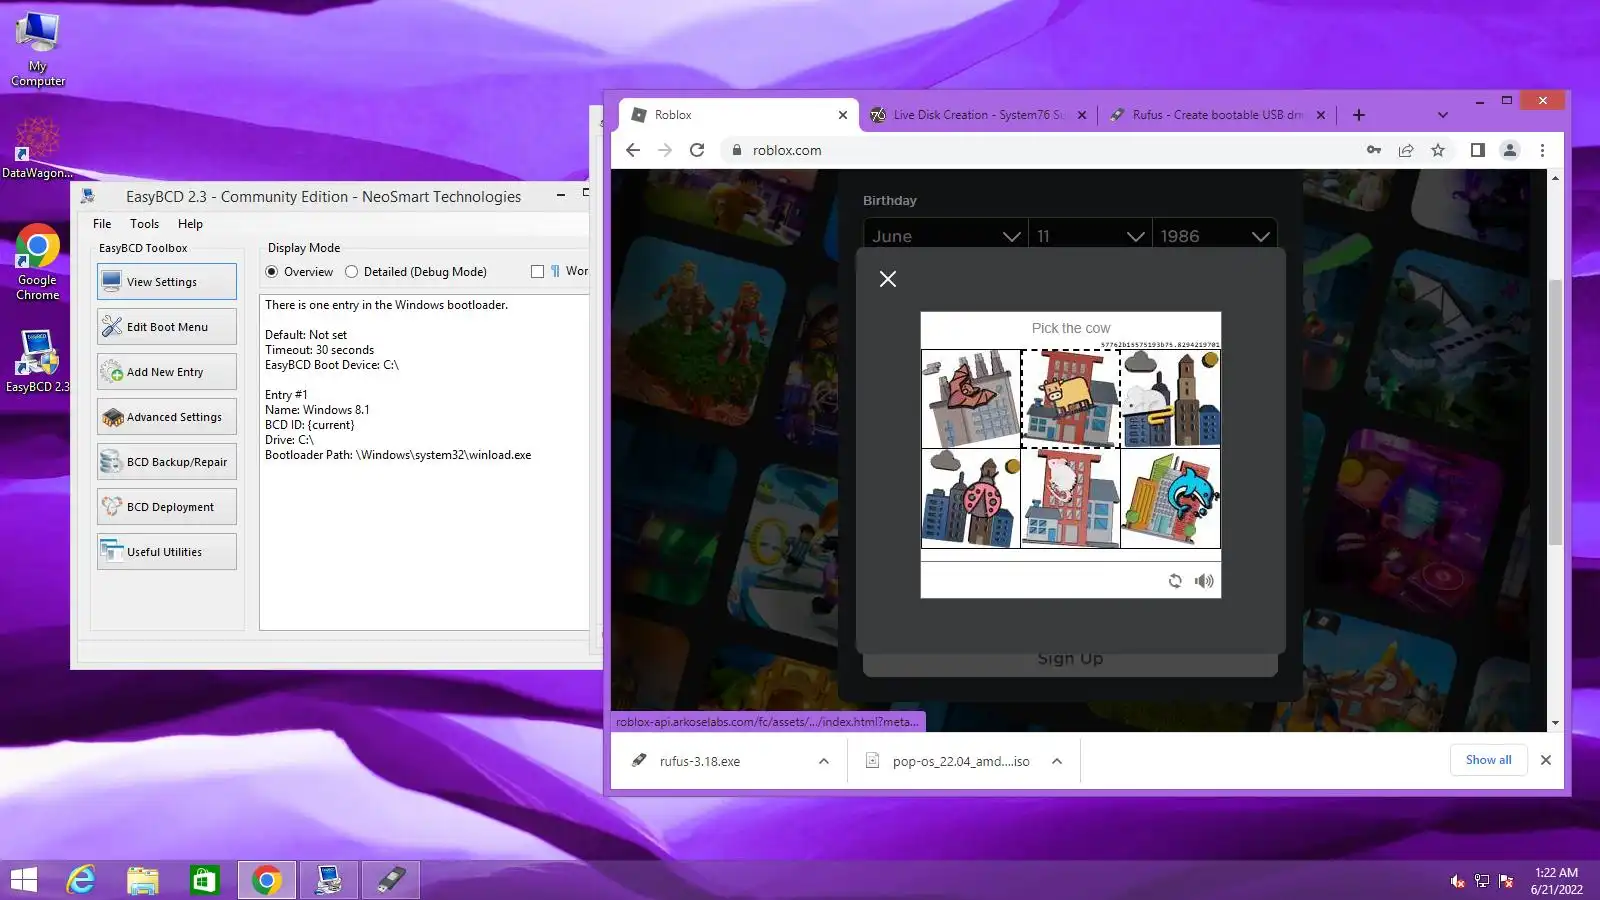Image resolution: width=1600 pixels, height=900 pixels.
Task: Open the File menu in EasyBCD
Action: click(102, 224)
